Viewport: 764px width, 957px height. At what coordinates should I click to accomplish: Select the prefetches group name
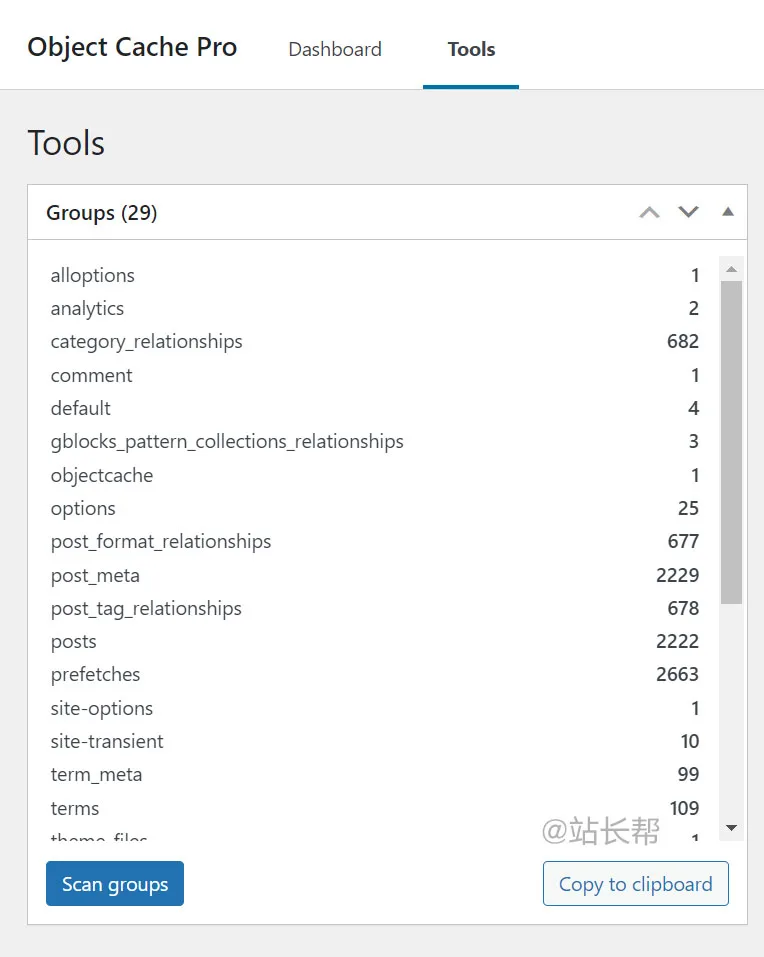pos(95,674)
